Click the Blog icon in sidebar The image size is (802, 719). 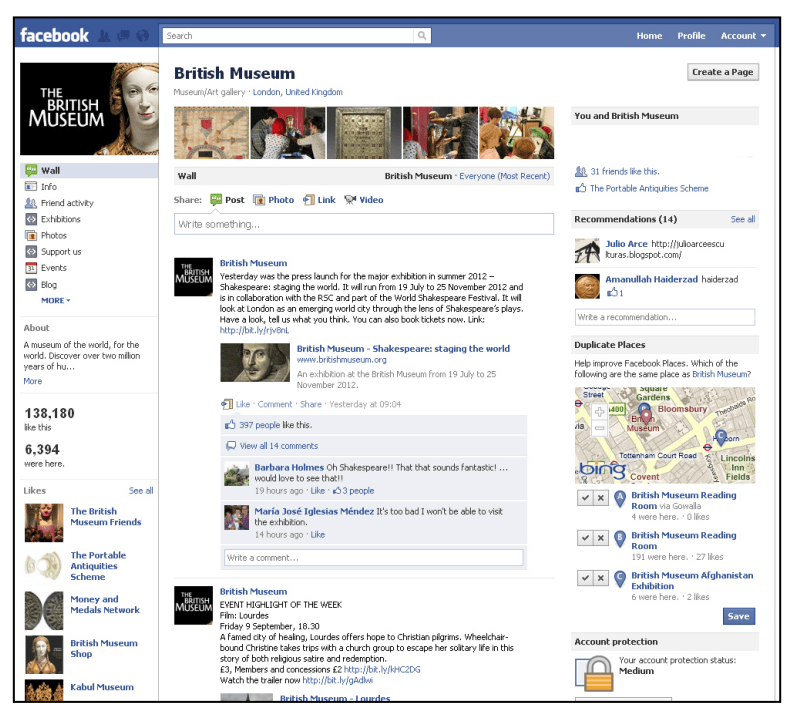[x=31, y=284]
